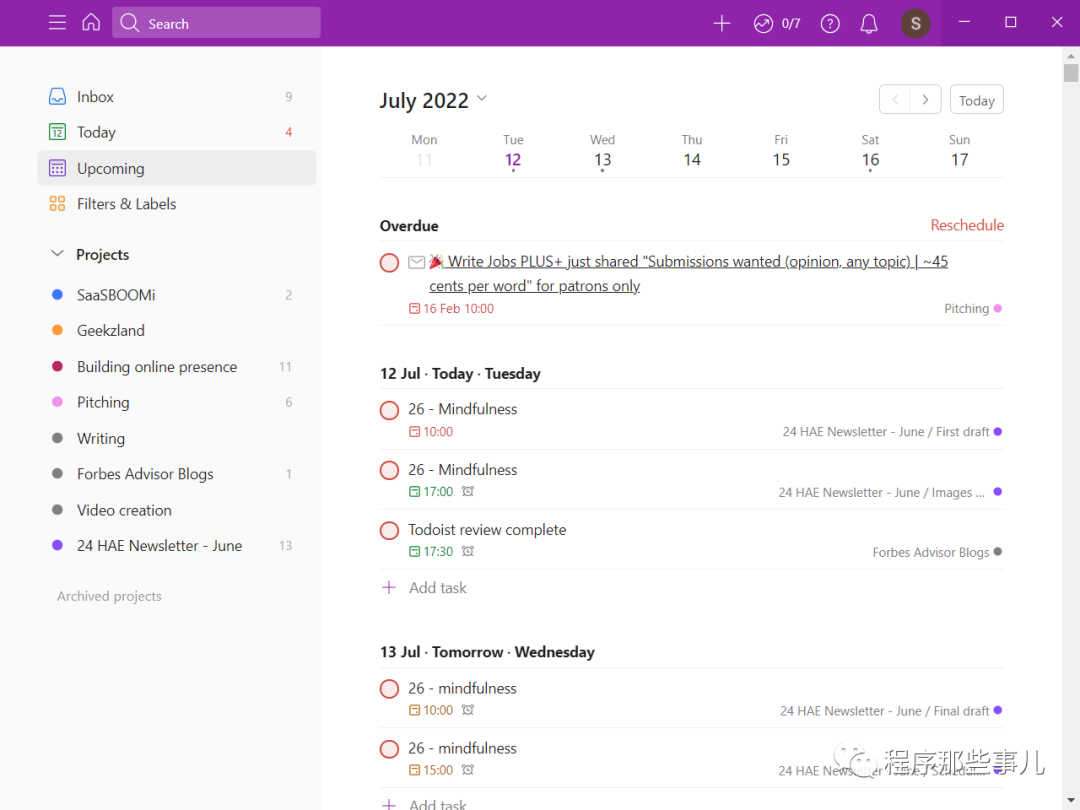1080x810 pixels.
Task: Select Upcoming view in sidebar
Action: tap(176, 168)
